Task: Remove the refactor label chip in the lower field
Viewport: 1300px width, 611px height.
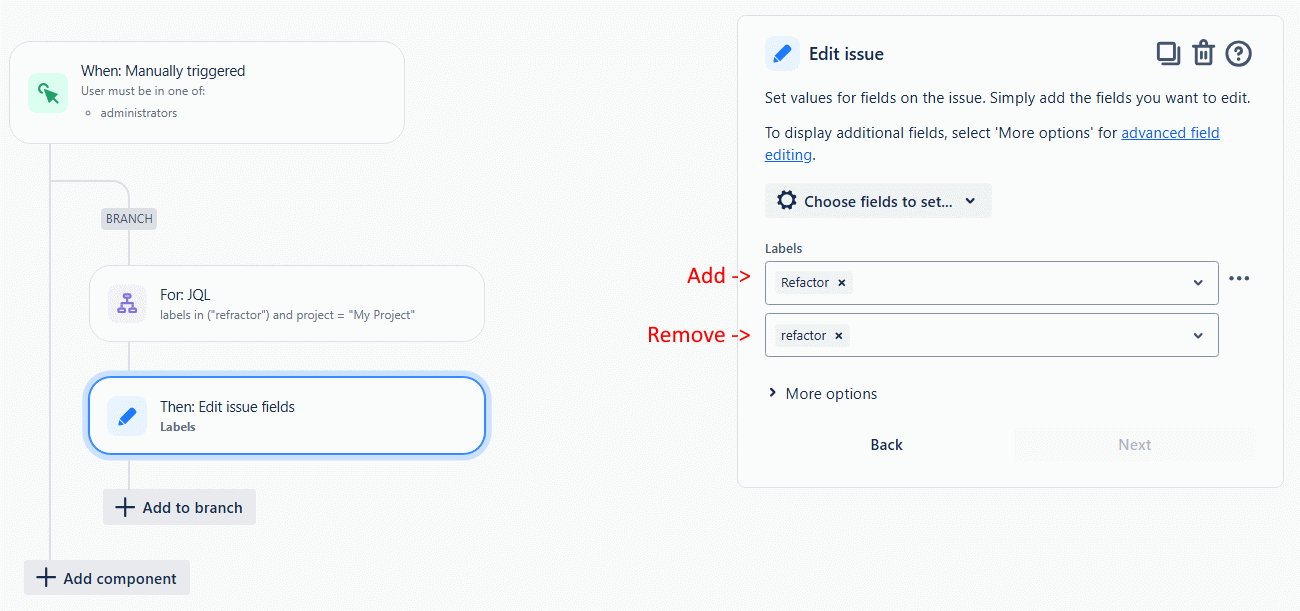Action: coord(838,335)
